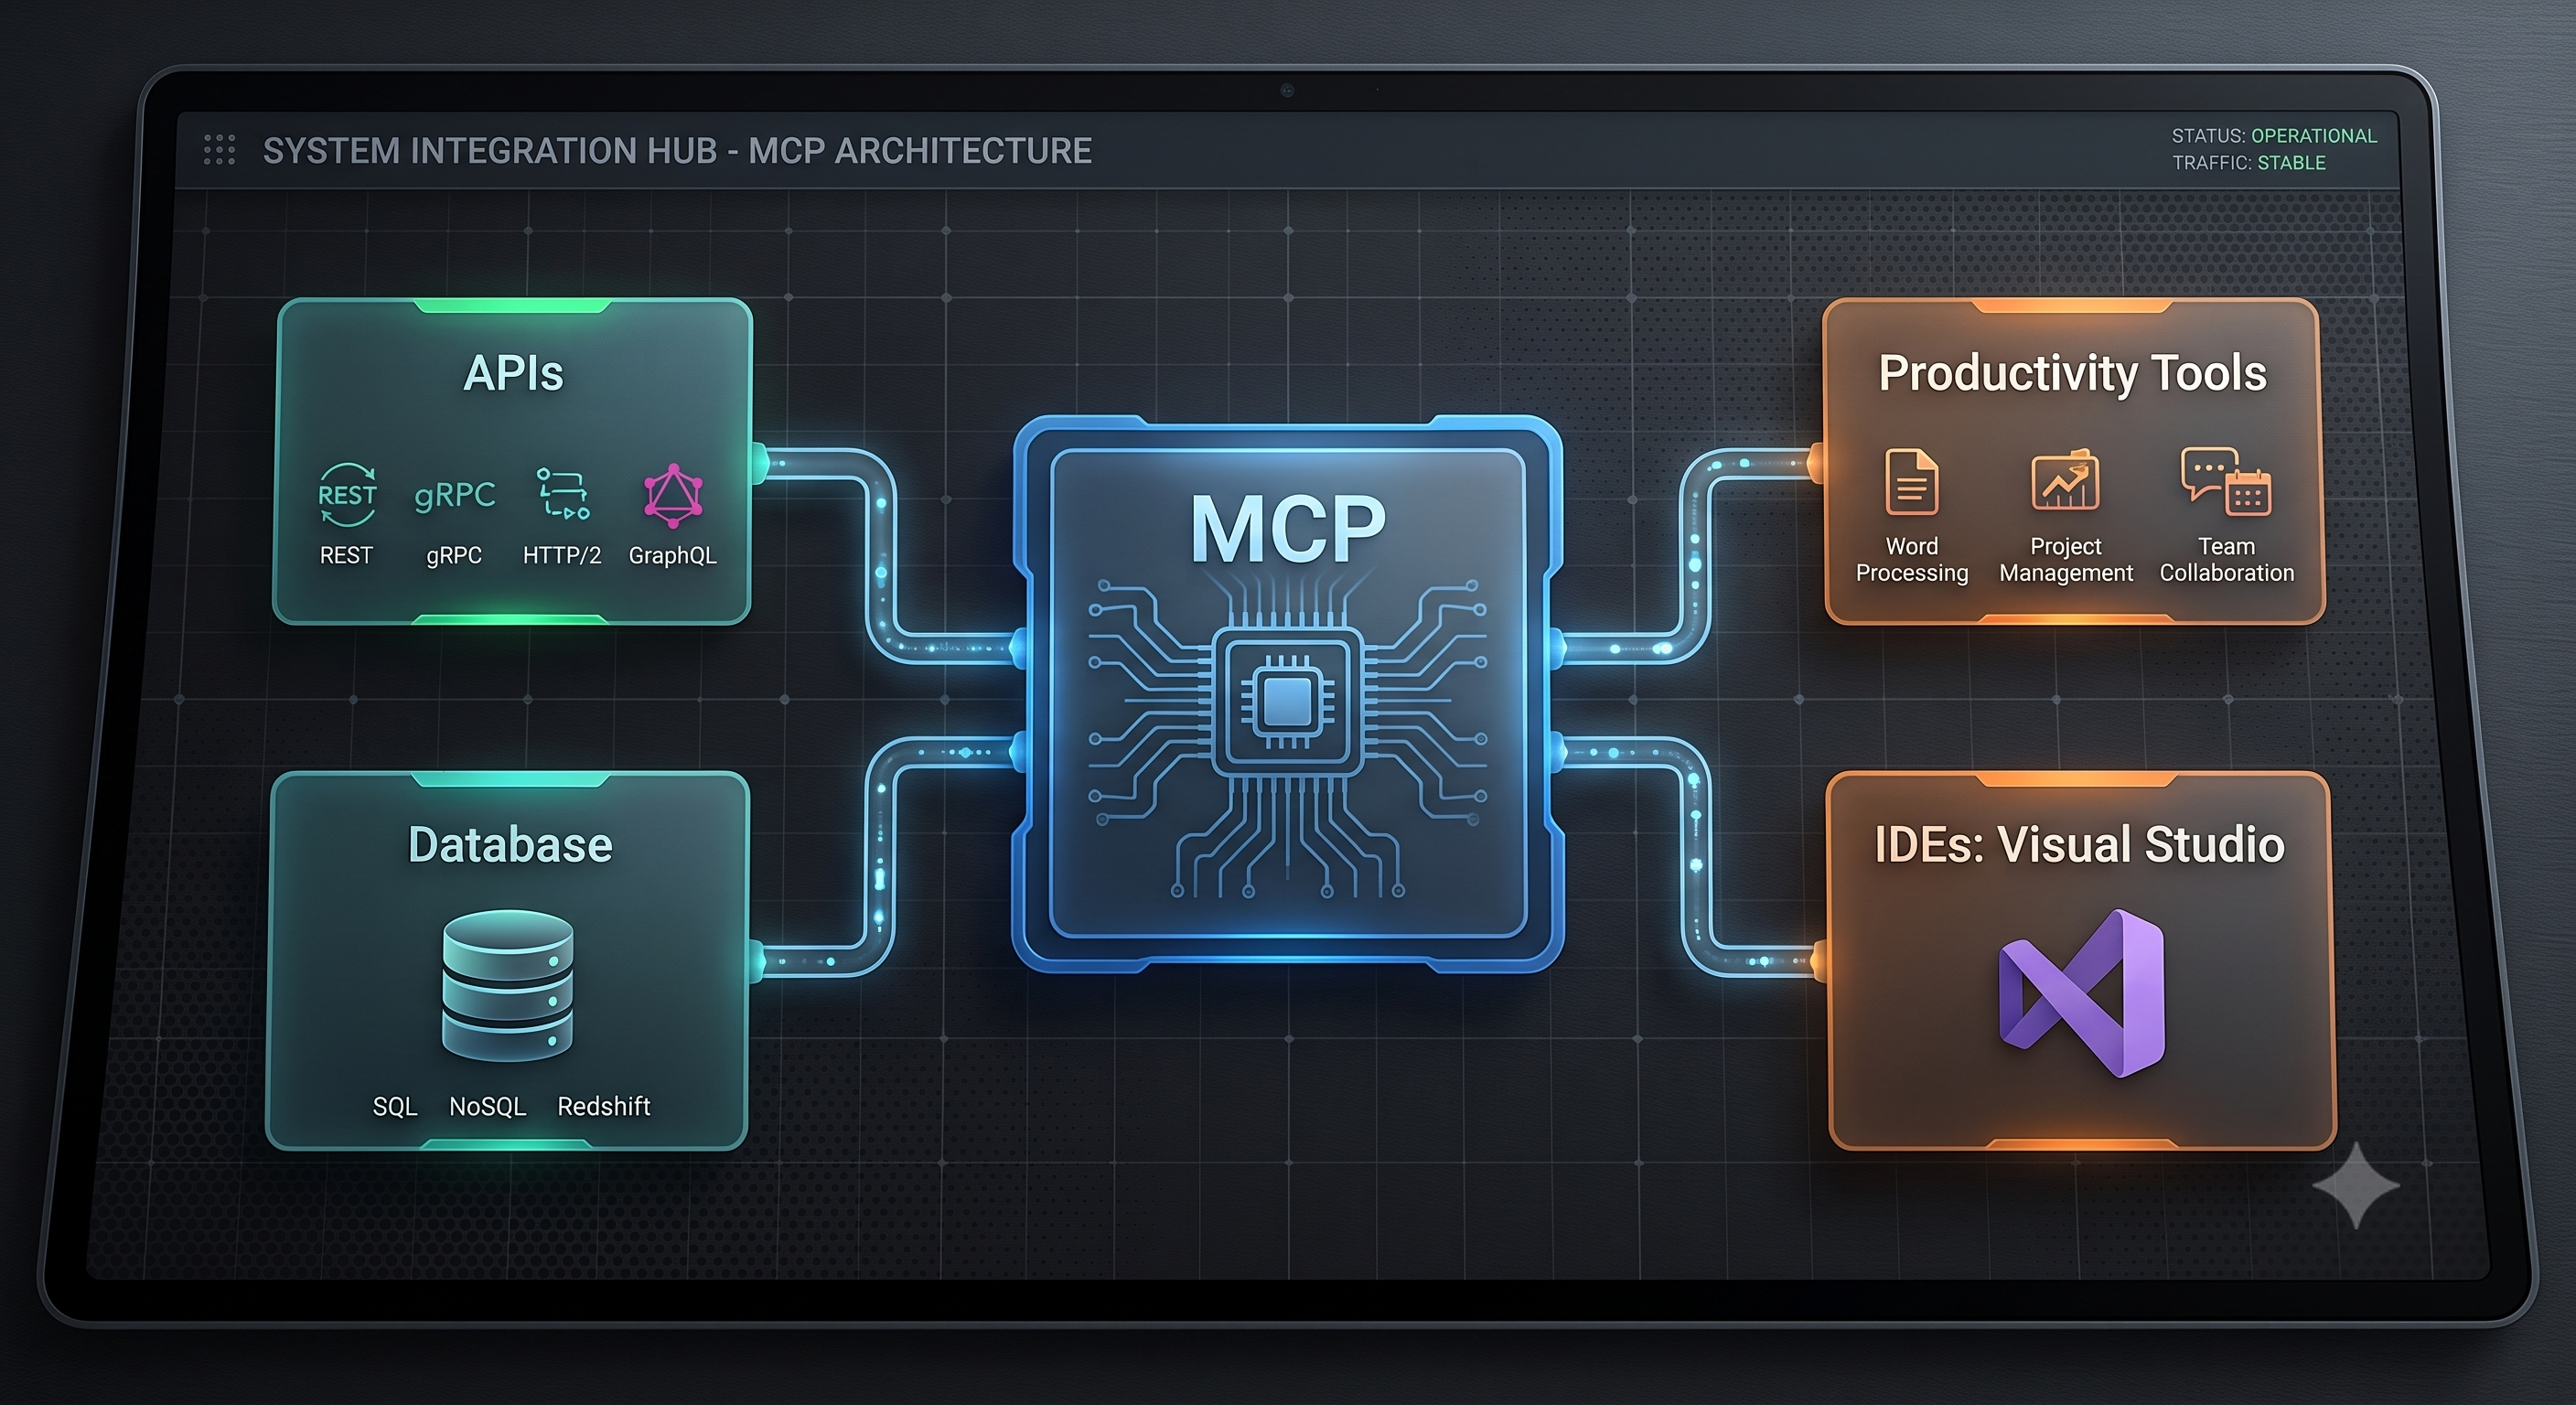Click the Database panel heading
2576x1405 pixels.
510,845
